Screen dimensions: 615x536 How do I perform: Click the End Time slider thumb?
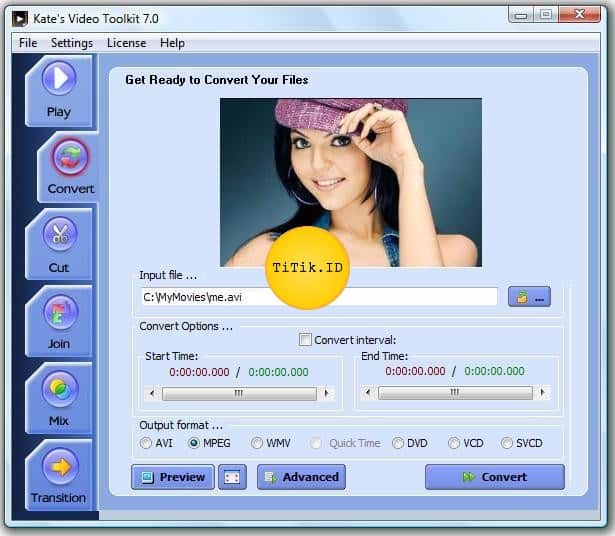455,392
